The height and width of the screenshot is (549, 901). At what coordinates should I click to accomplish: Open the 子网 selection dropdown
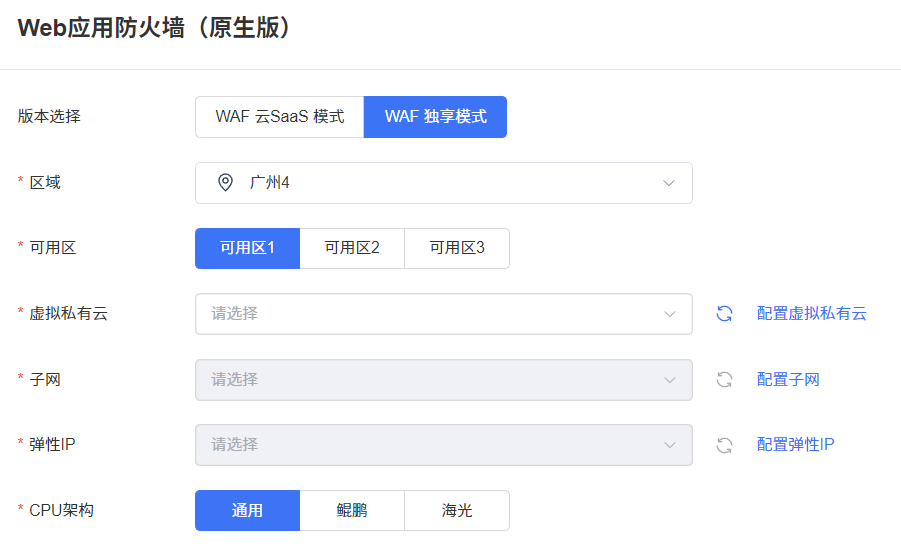tap(444, 380)
